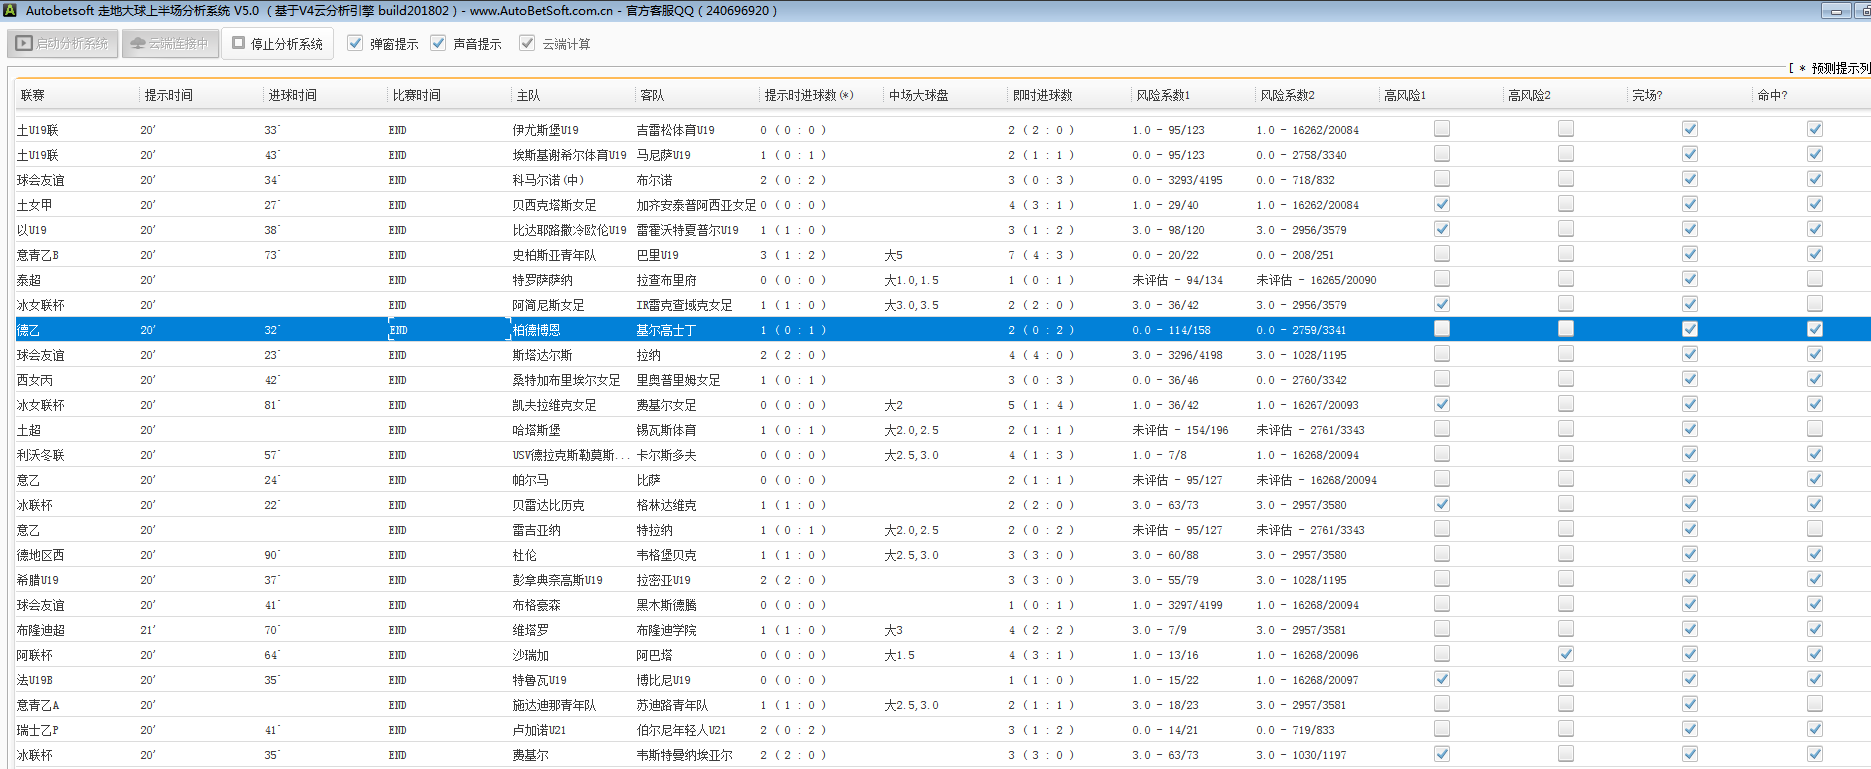
Task: Sort by the 联赛 column header
Action: tap(33, 95)
